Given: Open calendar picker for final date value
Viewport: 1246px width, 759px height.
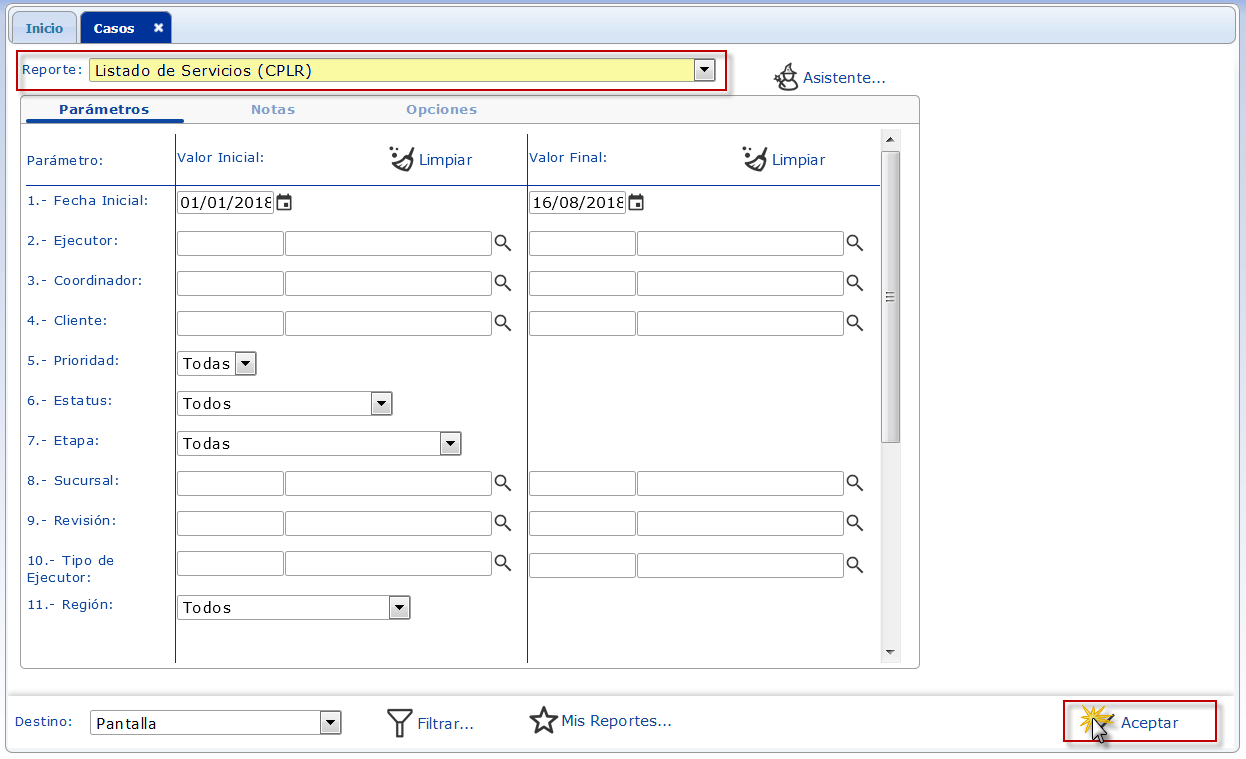Looking at the screenshot, I should 636,203.
